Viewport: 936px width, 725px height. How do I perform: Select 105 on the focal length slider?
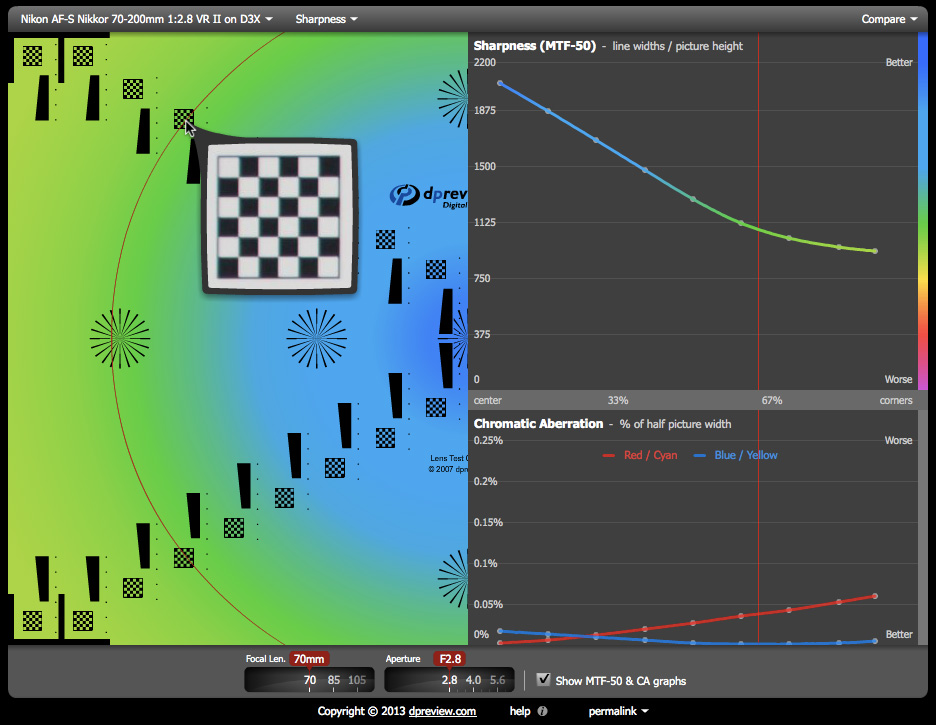(357, 680)
